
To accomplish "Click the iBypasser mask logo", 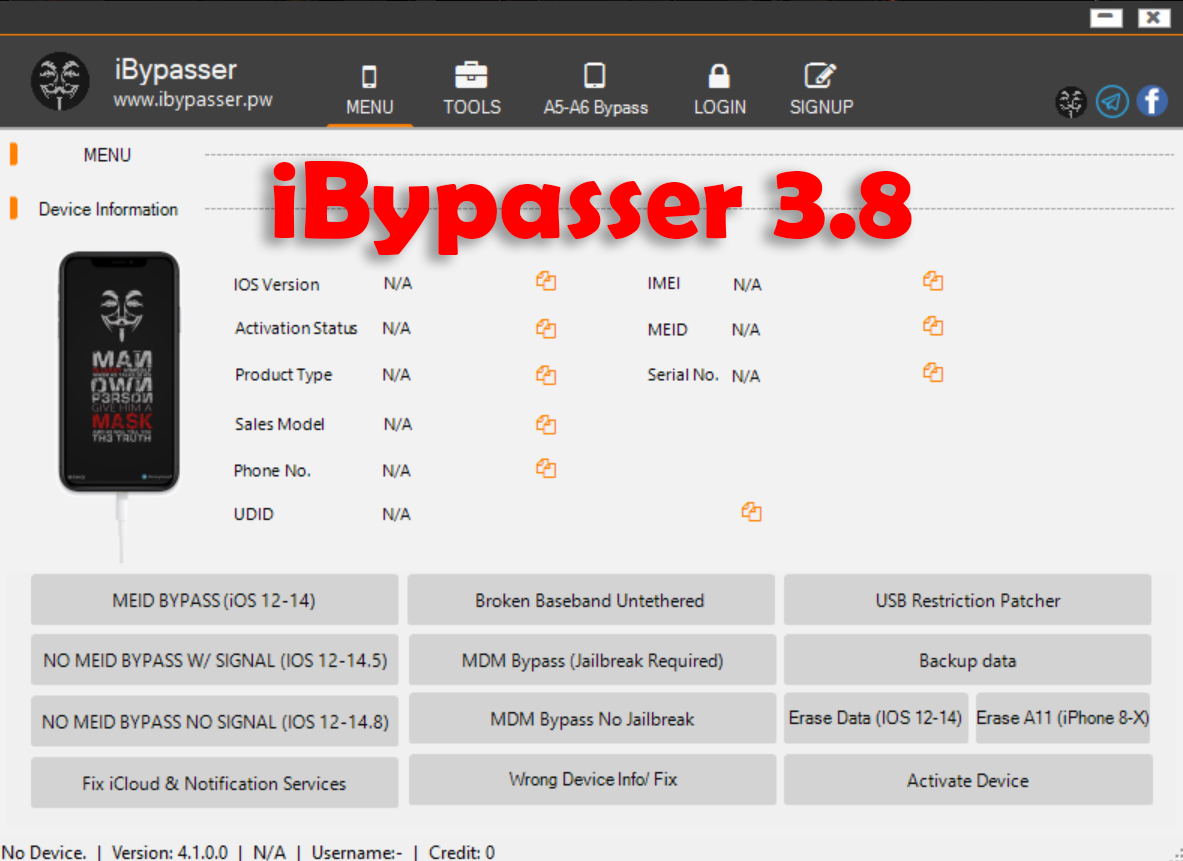I will click(60, 81).
